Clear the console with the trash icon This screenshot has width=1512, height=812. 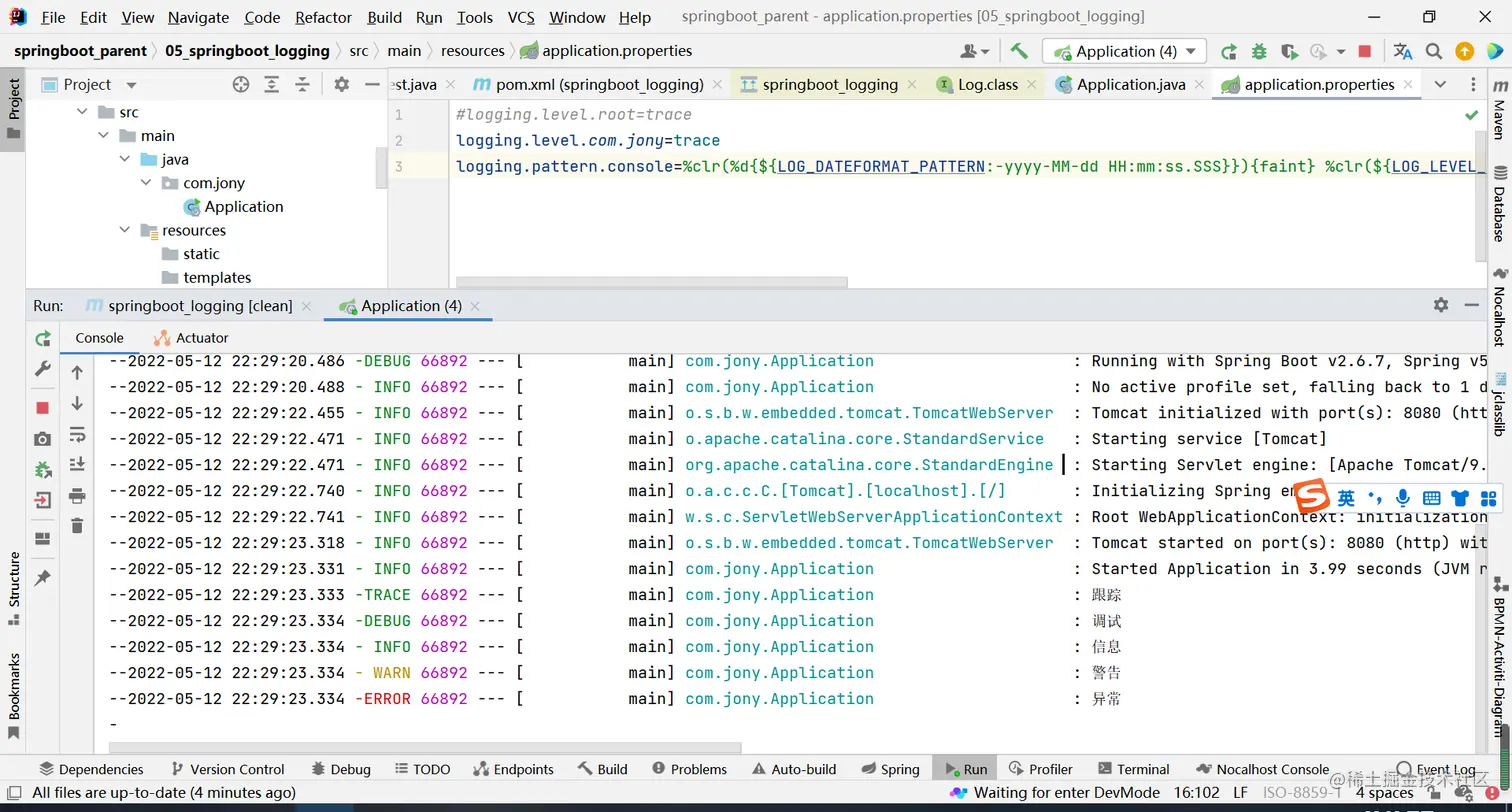click(77, 525)
